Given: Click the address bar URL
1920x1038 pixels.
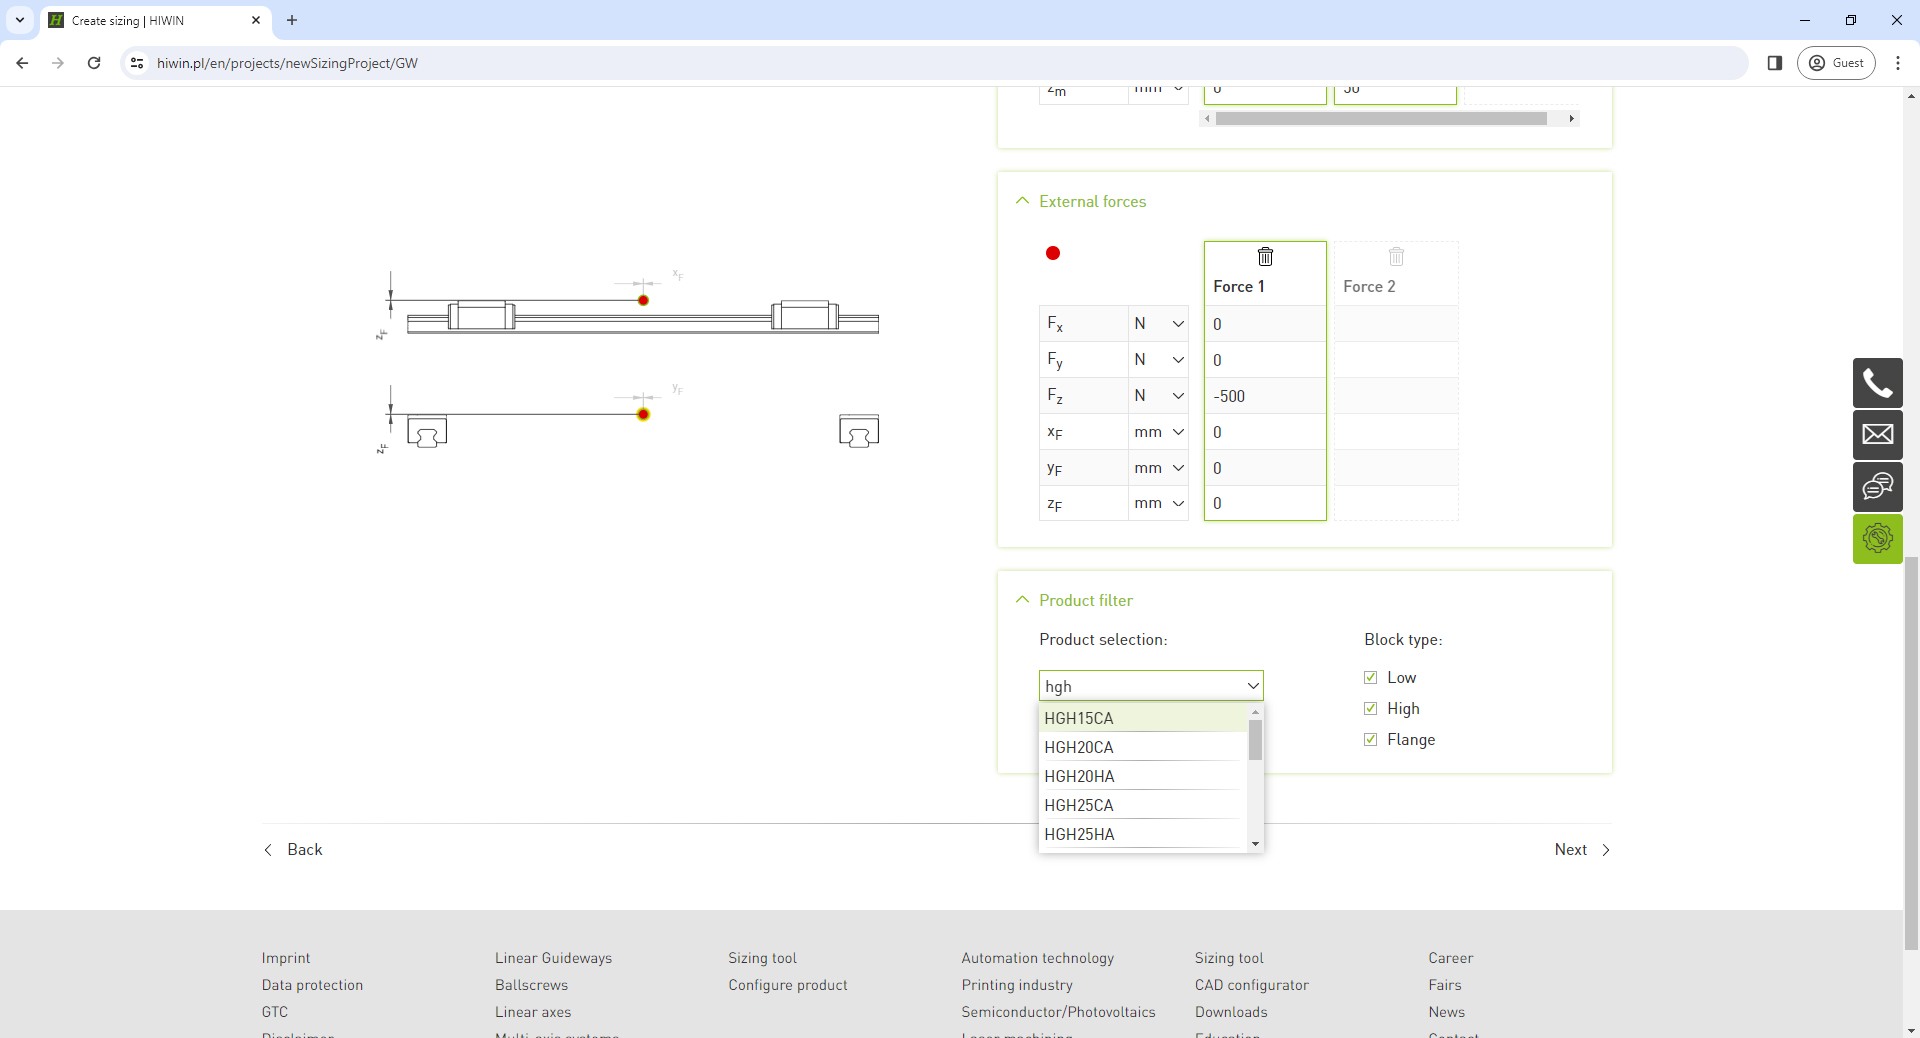Looking at the screenshot, I should tap(287, 63).
